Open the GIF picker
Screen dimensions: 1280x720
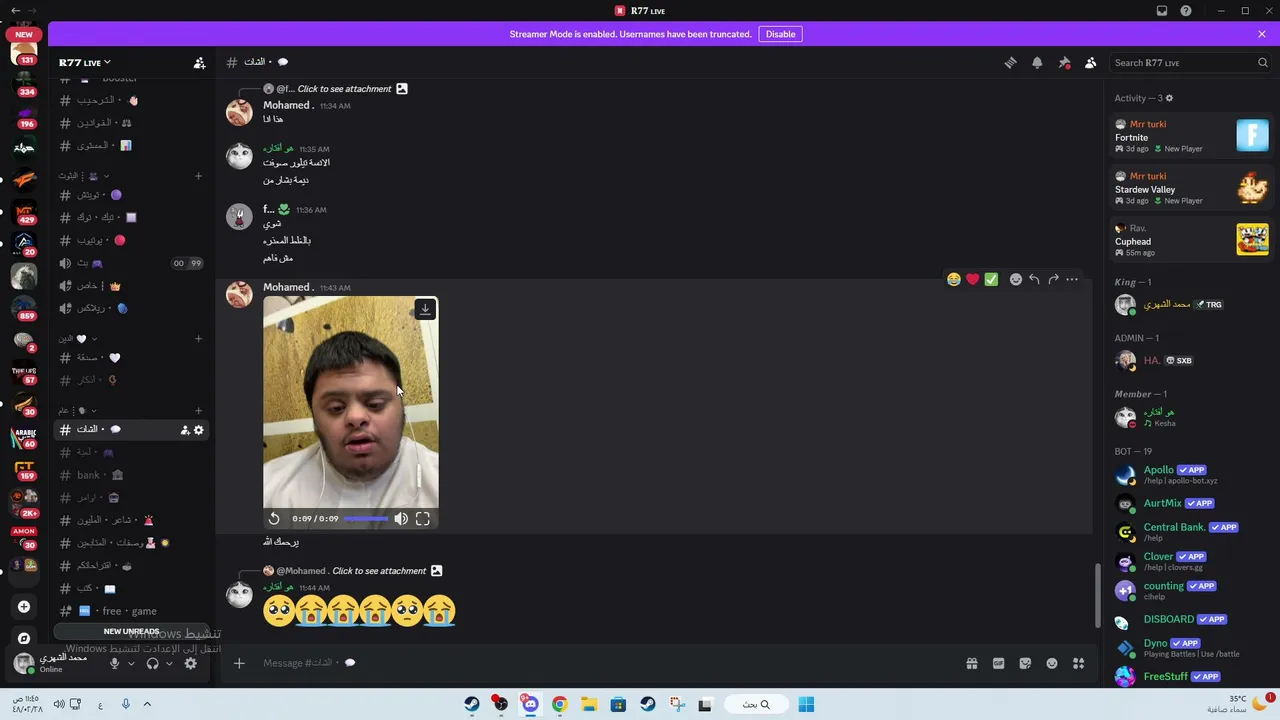tap(998, 663)
